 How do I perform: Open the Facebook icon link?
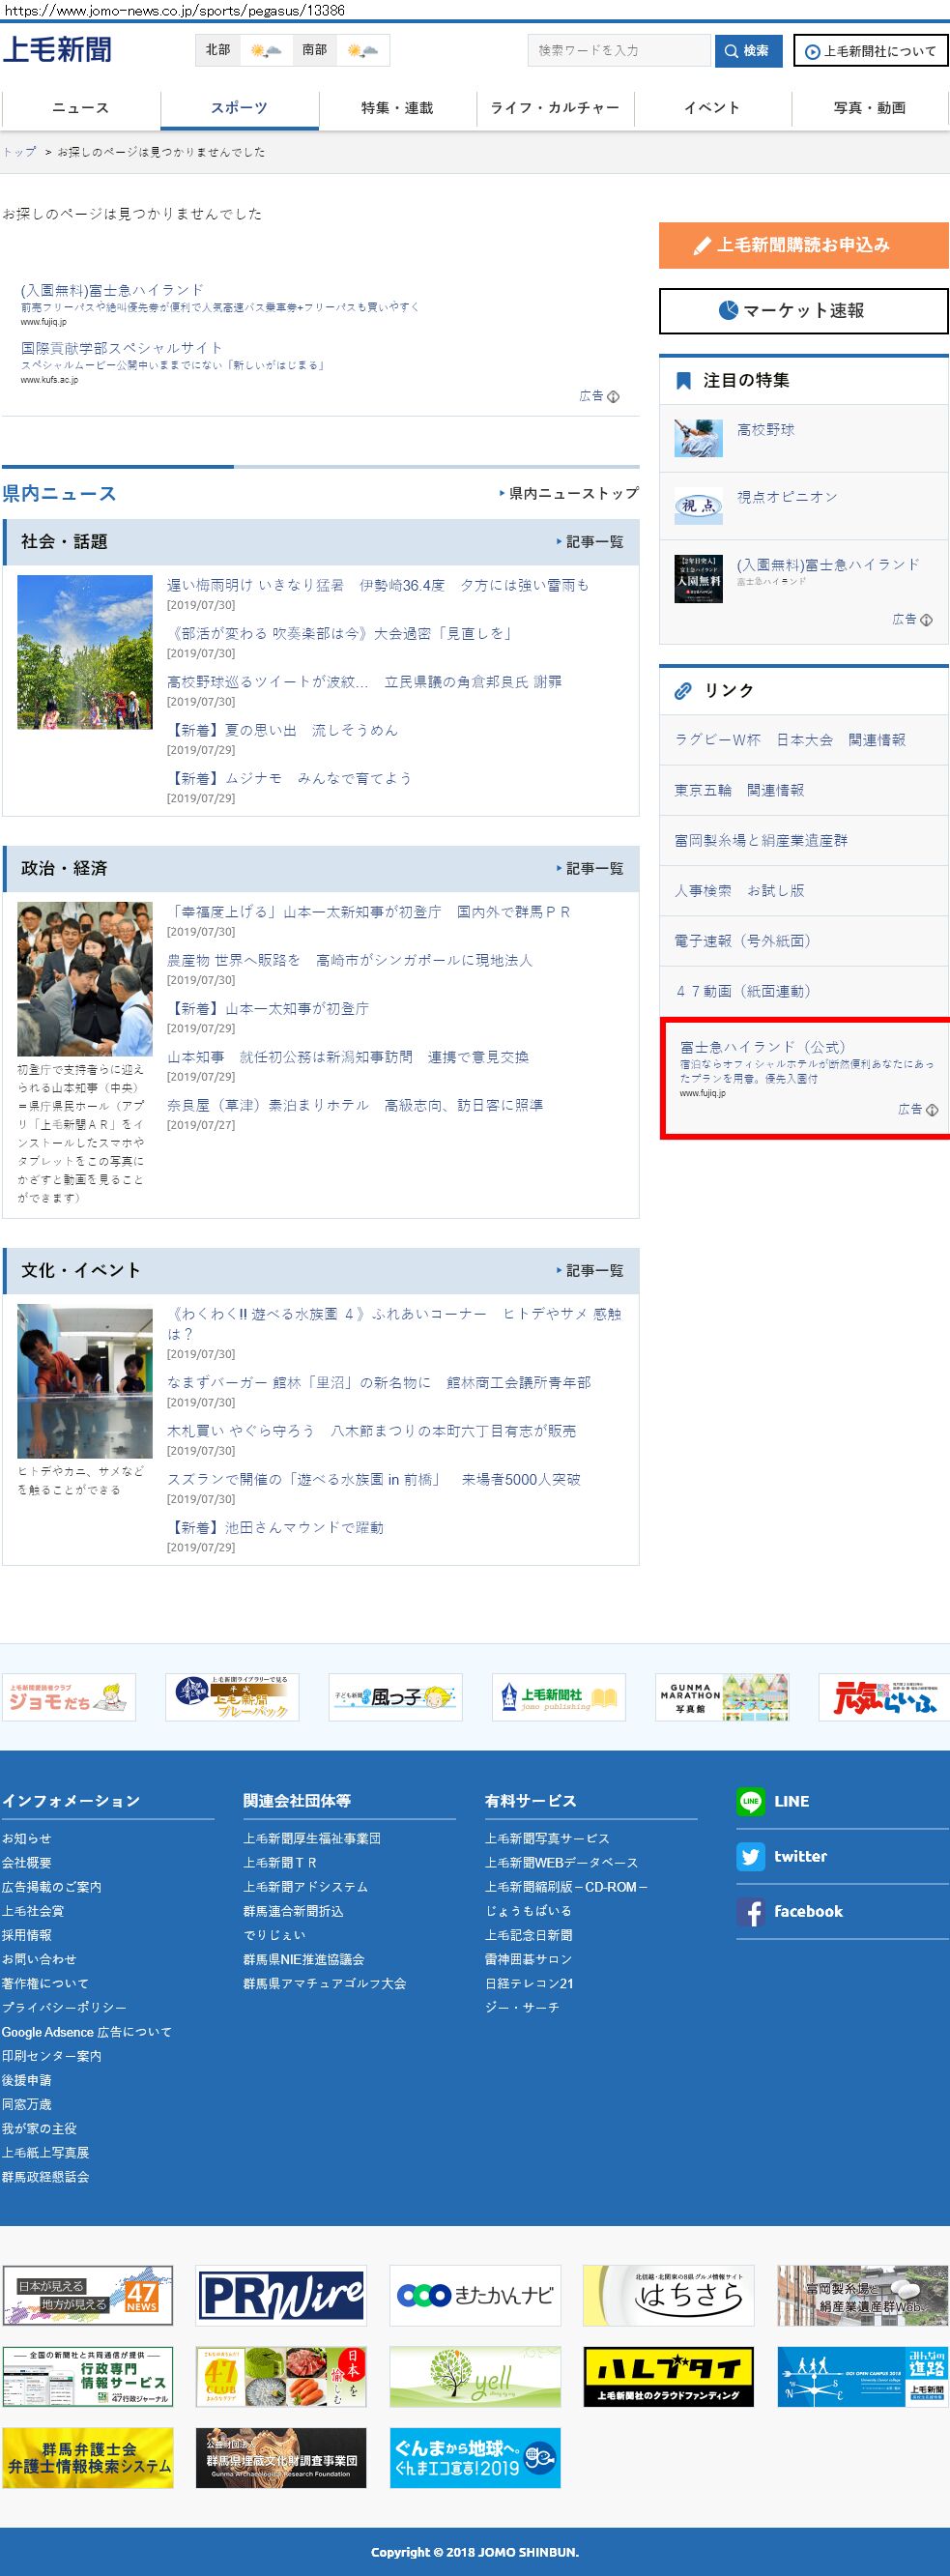point(750,1911)
